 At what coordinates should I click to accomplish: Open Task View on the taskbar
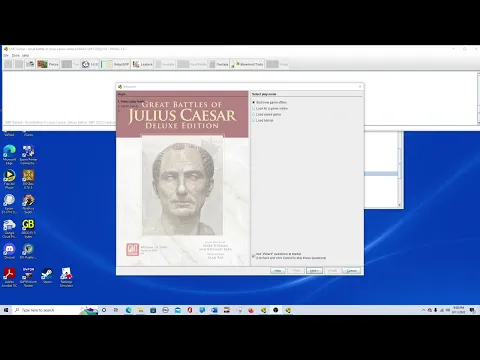click(116, 310)
